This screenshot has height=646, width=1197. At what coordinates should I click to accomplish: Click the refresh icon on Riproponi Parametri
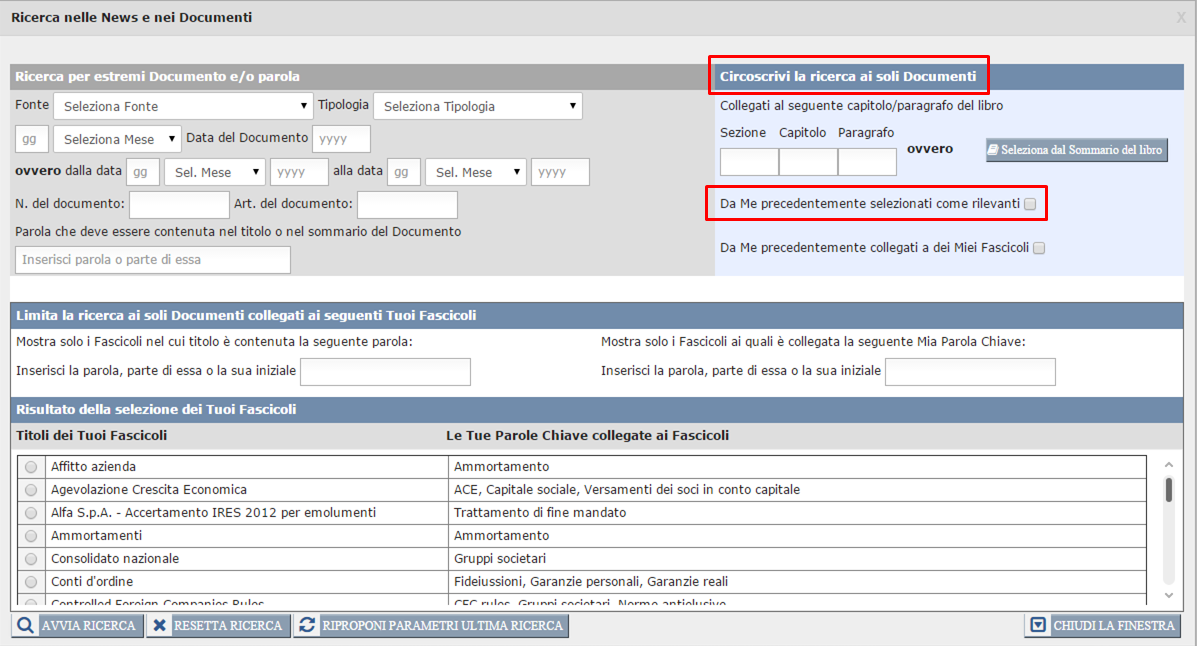point(308,626)
